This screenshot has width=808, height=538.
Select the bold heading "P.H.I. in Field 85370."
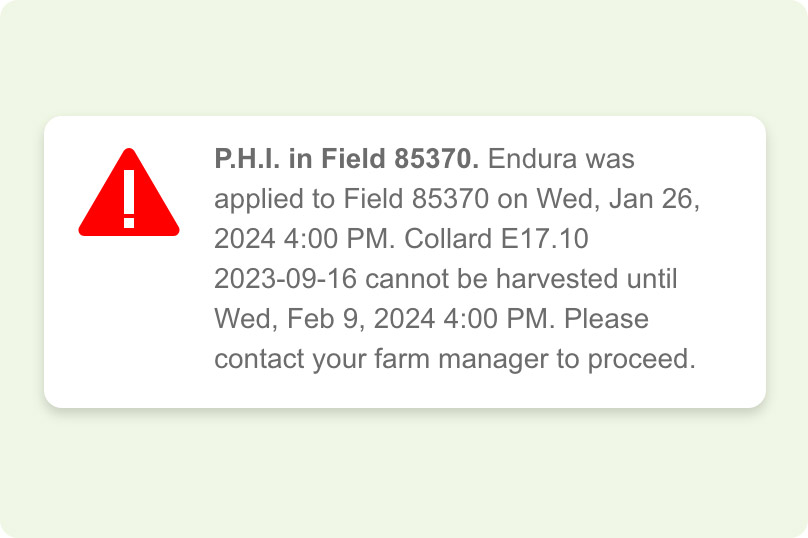(x=346, y=159)
